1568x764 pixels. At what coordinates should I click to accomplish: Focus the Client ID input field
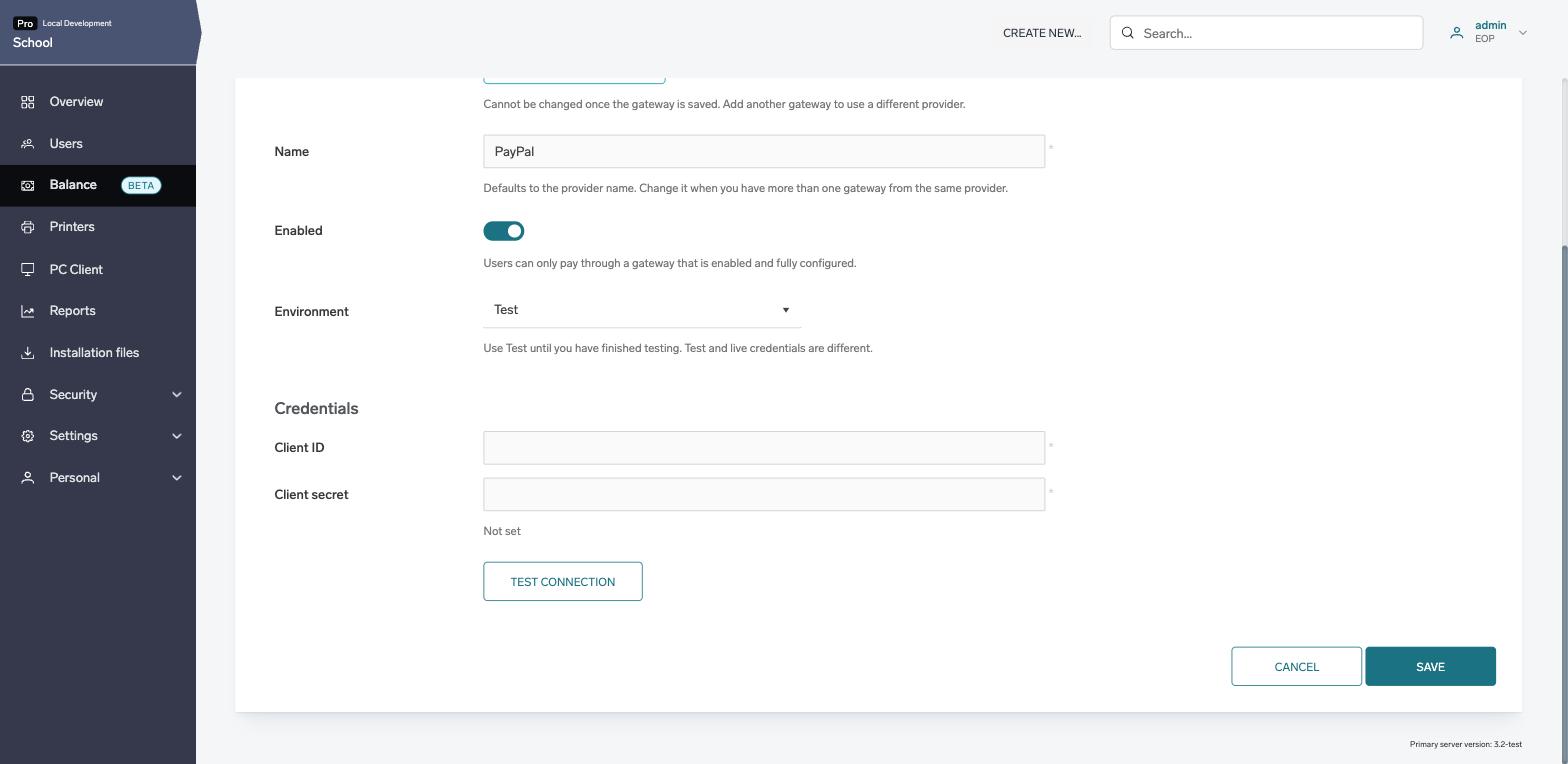click(x=764, y=448)
